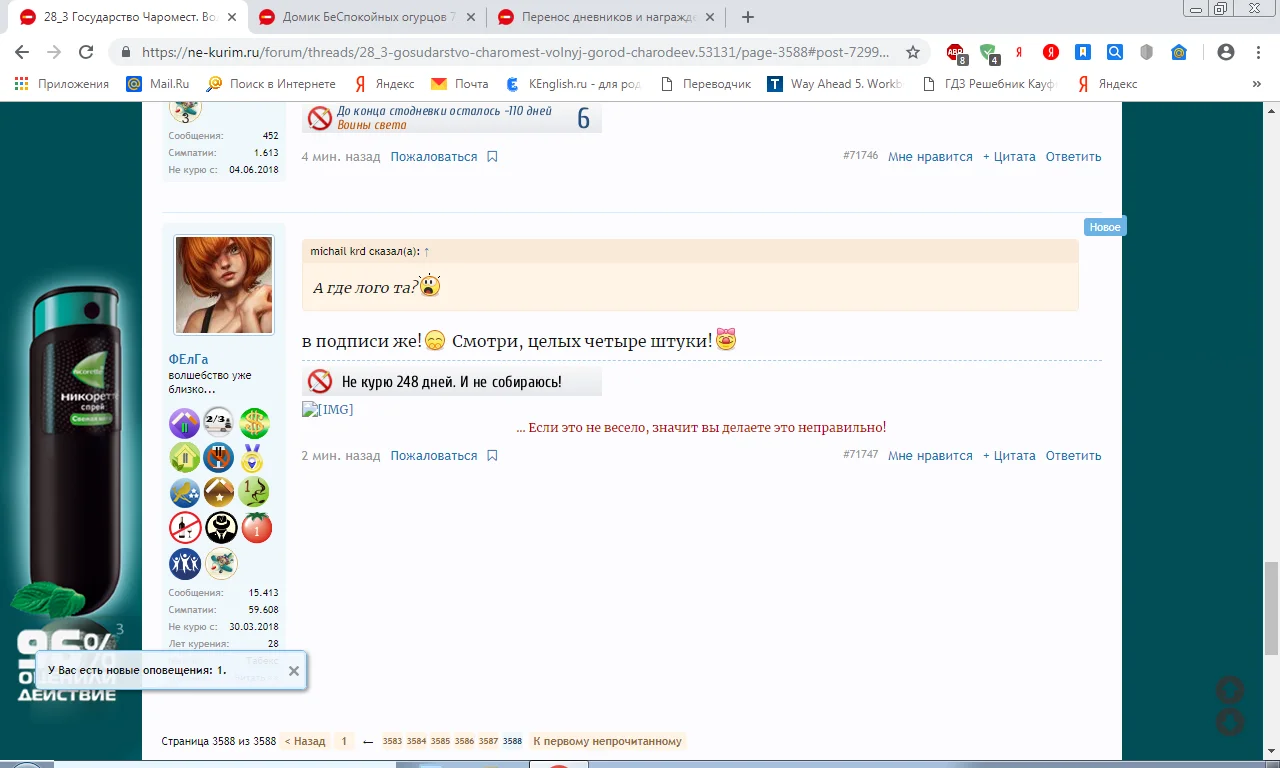Click the purple house badge under ФЕлГа
1280x768 pixels.
coord(185,423)
